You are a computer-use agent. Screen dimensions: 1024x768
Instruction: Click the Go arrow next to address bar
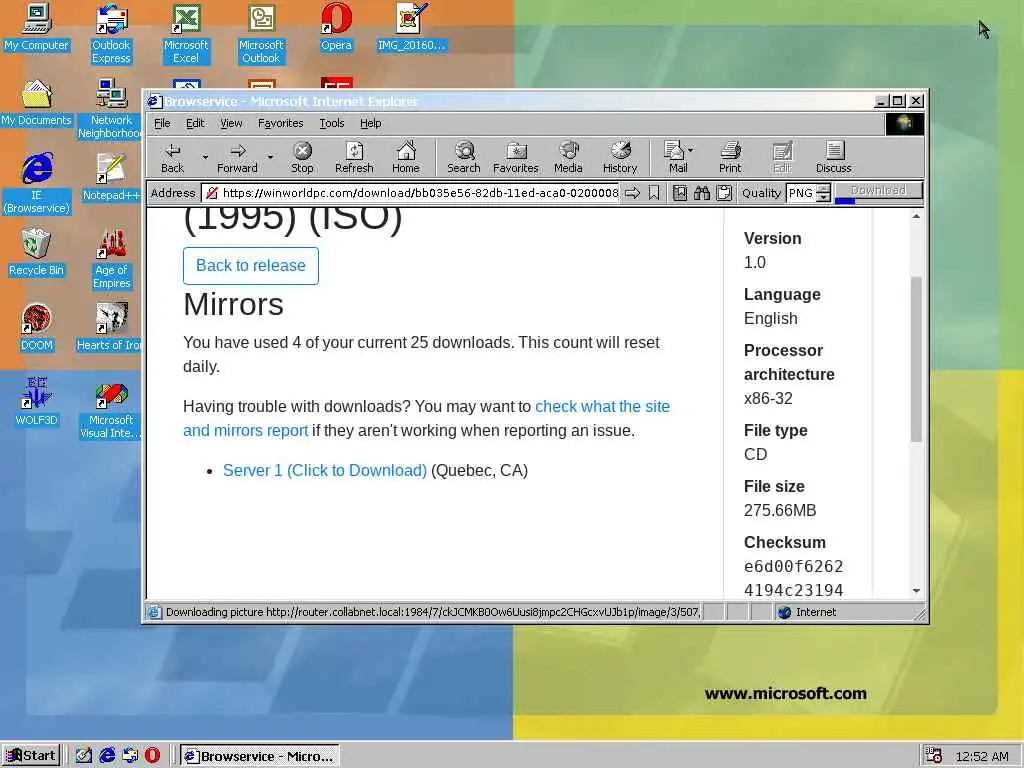pos(632,193)
